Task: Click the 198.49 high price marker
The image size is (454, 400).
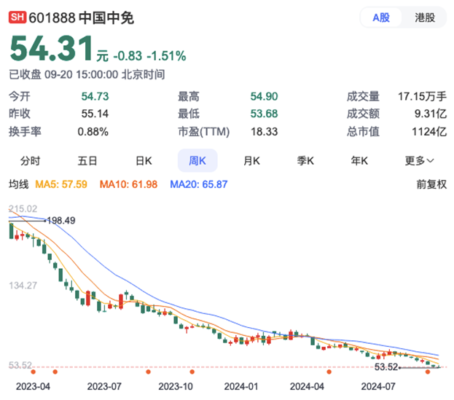Action: pyautogui.click(x=61, y=220)
